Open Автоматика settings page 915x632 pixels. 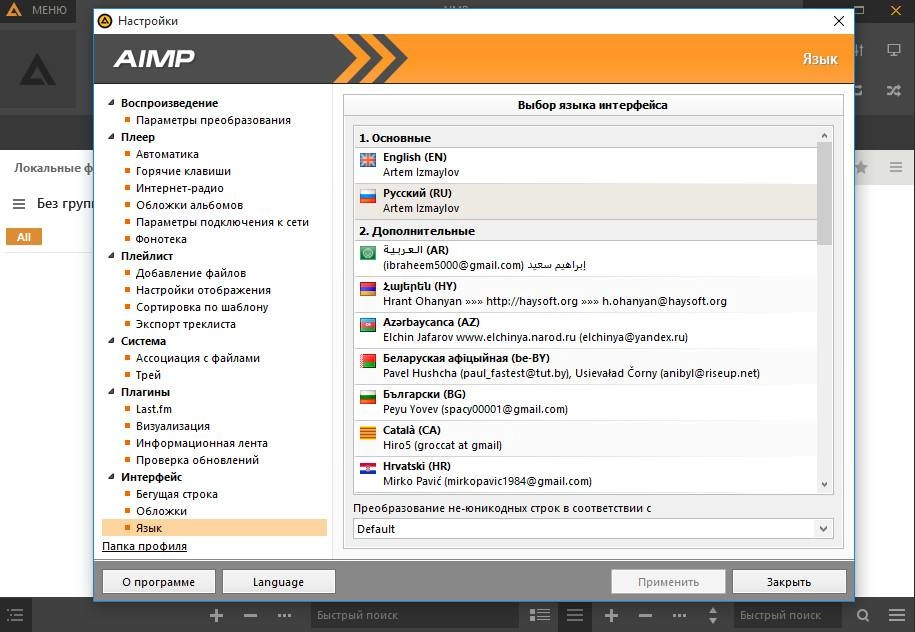tap(167, 154)
